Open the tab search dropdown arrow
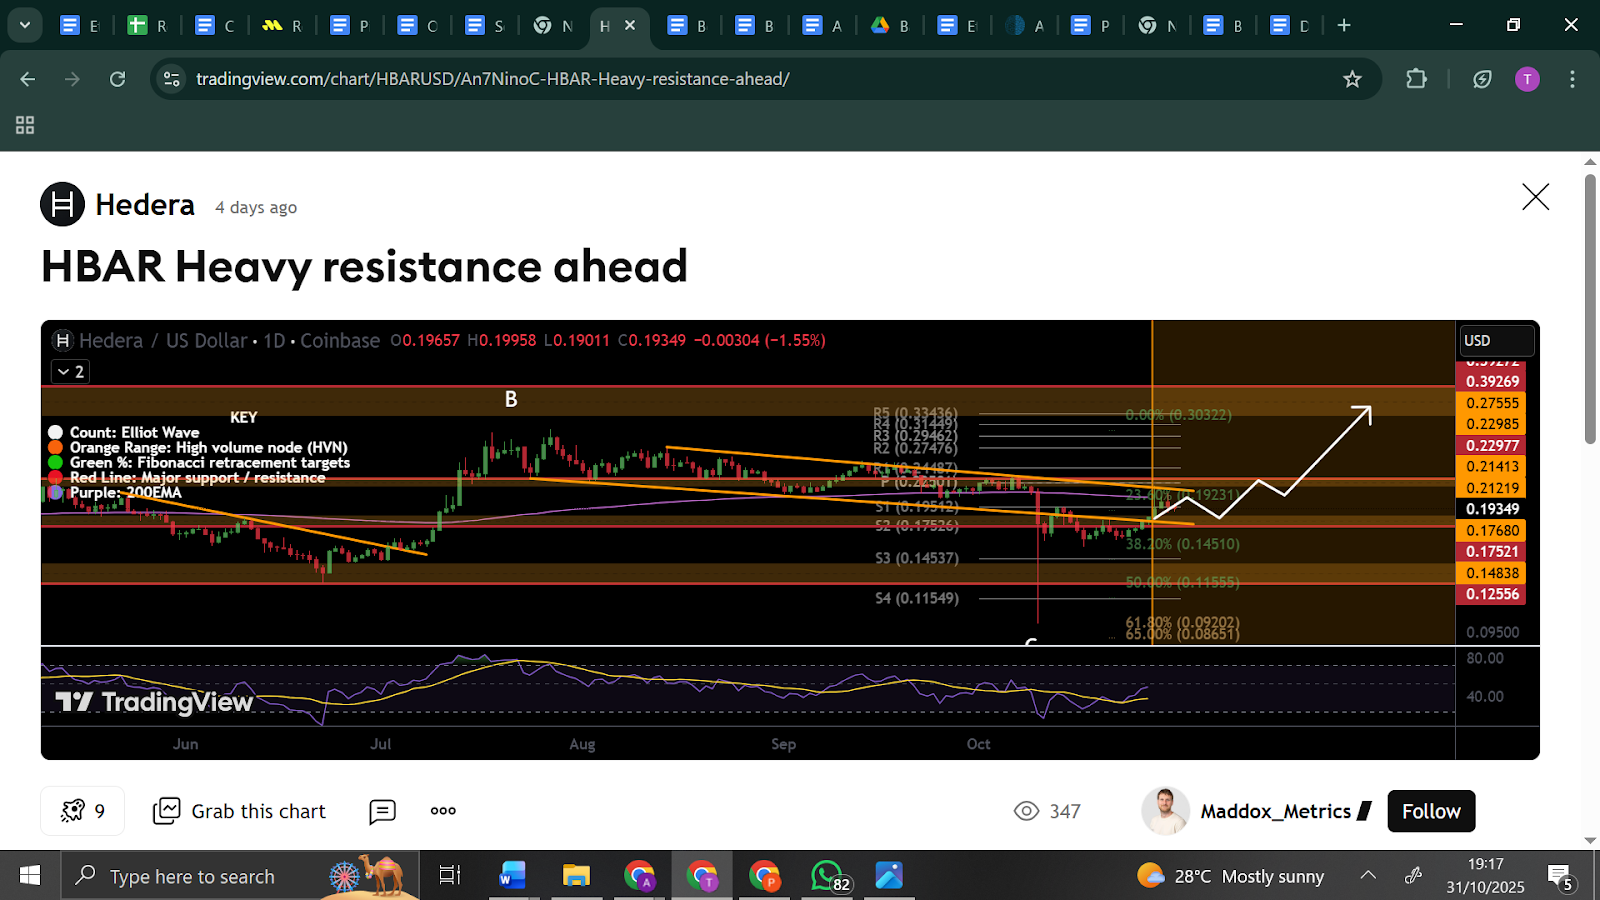The width and height of the screenshot is (1600, 900). [24, 25]
